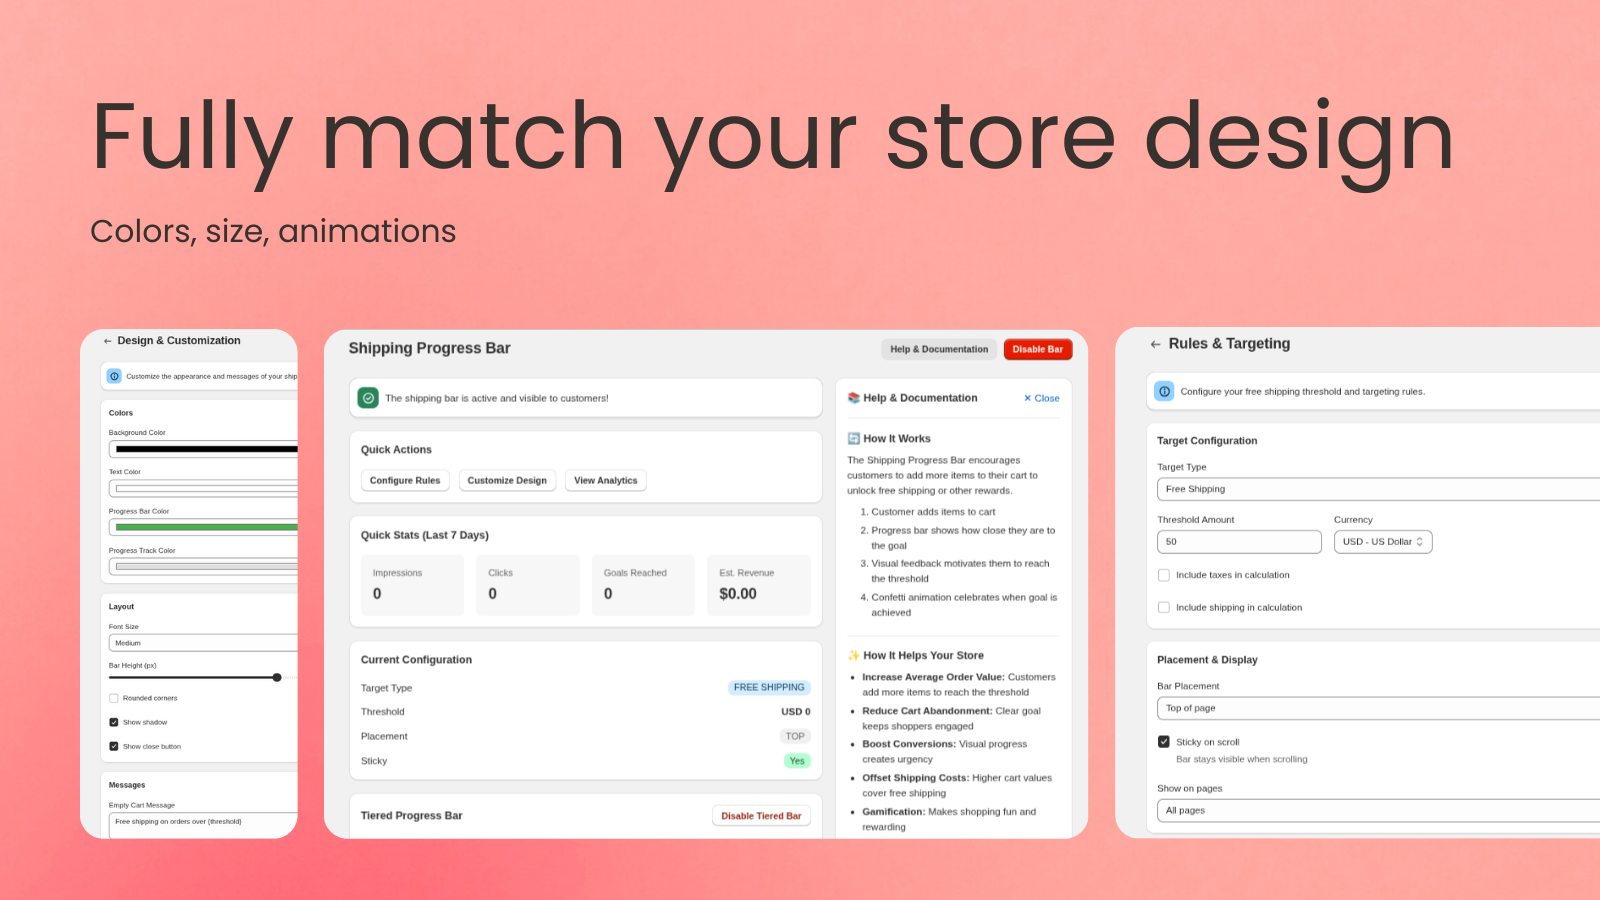Click the Disable Bar button
Viewport: 1600px width, 900px height.
click(1037, 349)
